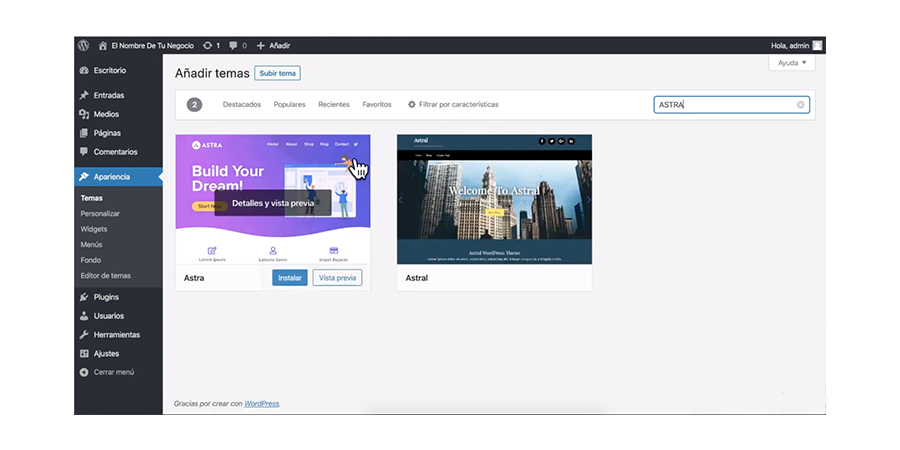Click the Herramientas wrench icon

point(84,335)
